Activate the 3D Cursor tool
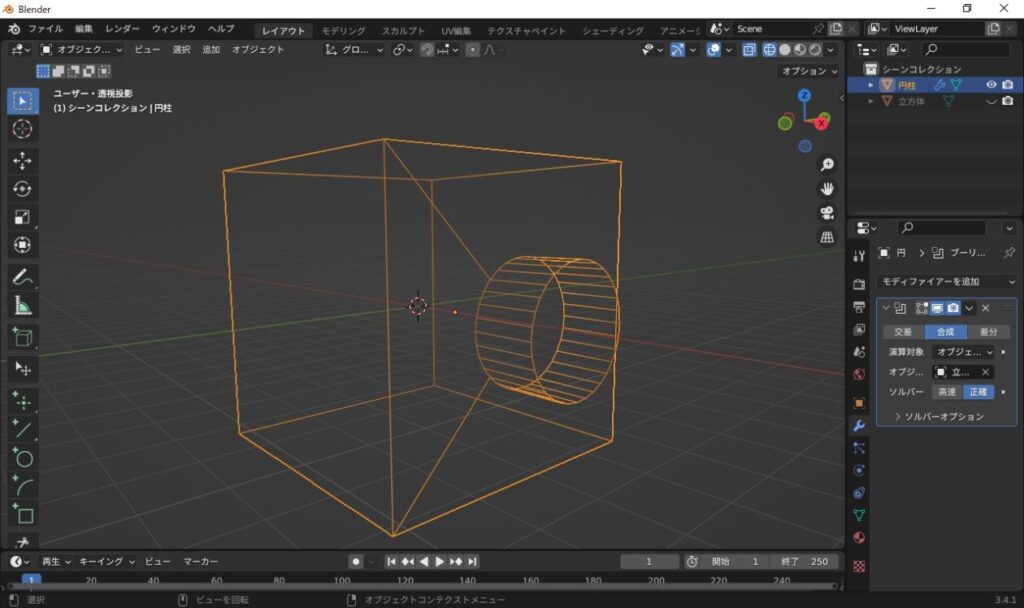This screenshot has width=1024, height=608. coord(23,129)
